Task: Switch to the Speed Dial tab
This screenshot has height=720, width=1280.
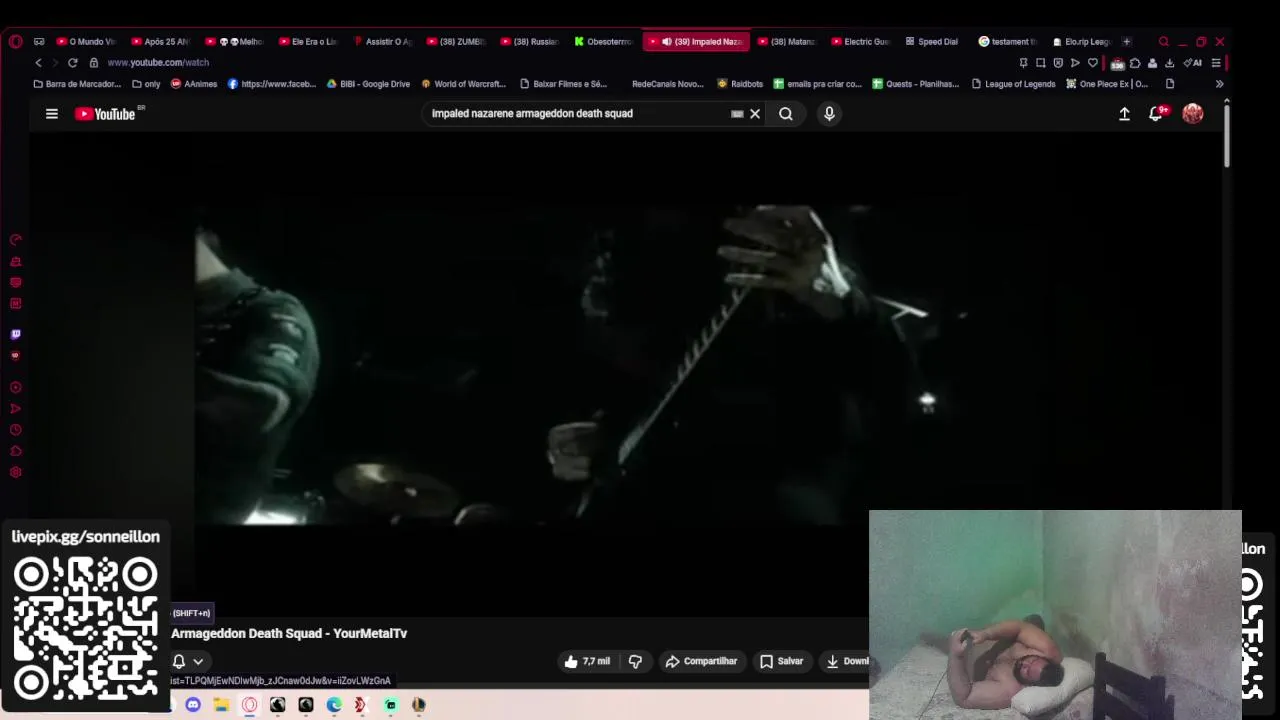Action: pos(933,42)
